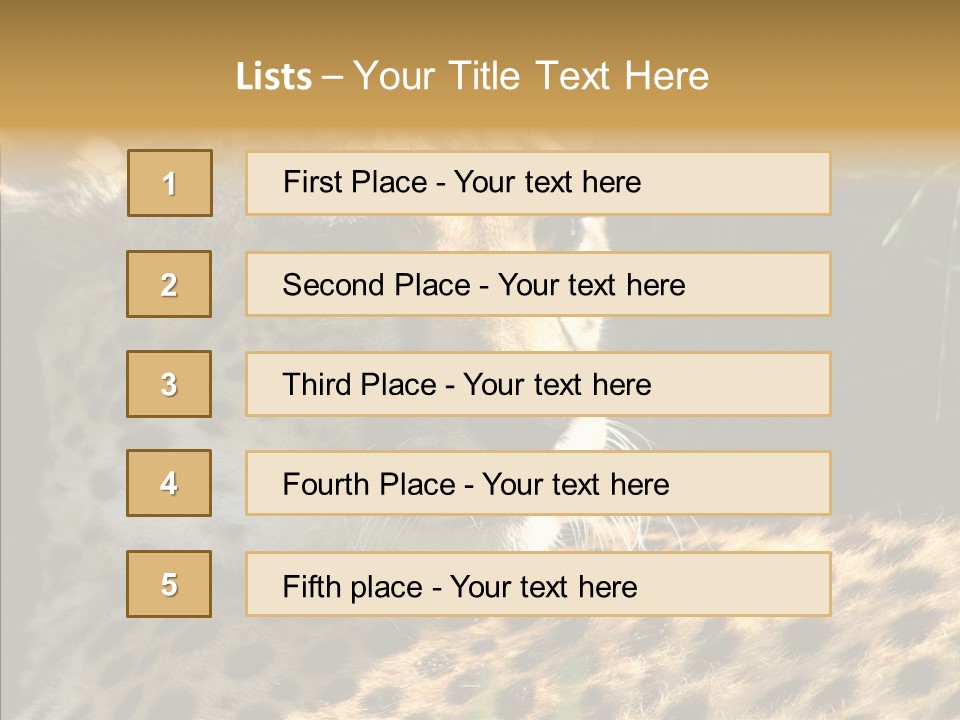Select the number 2 box
The image size is (960, 720).
(x=169, y=284)
